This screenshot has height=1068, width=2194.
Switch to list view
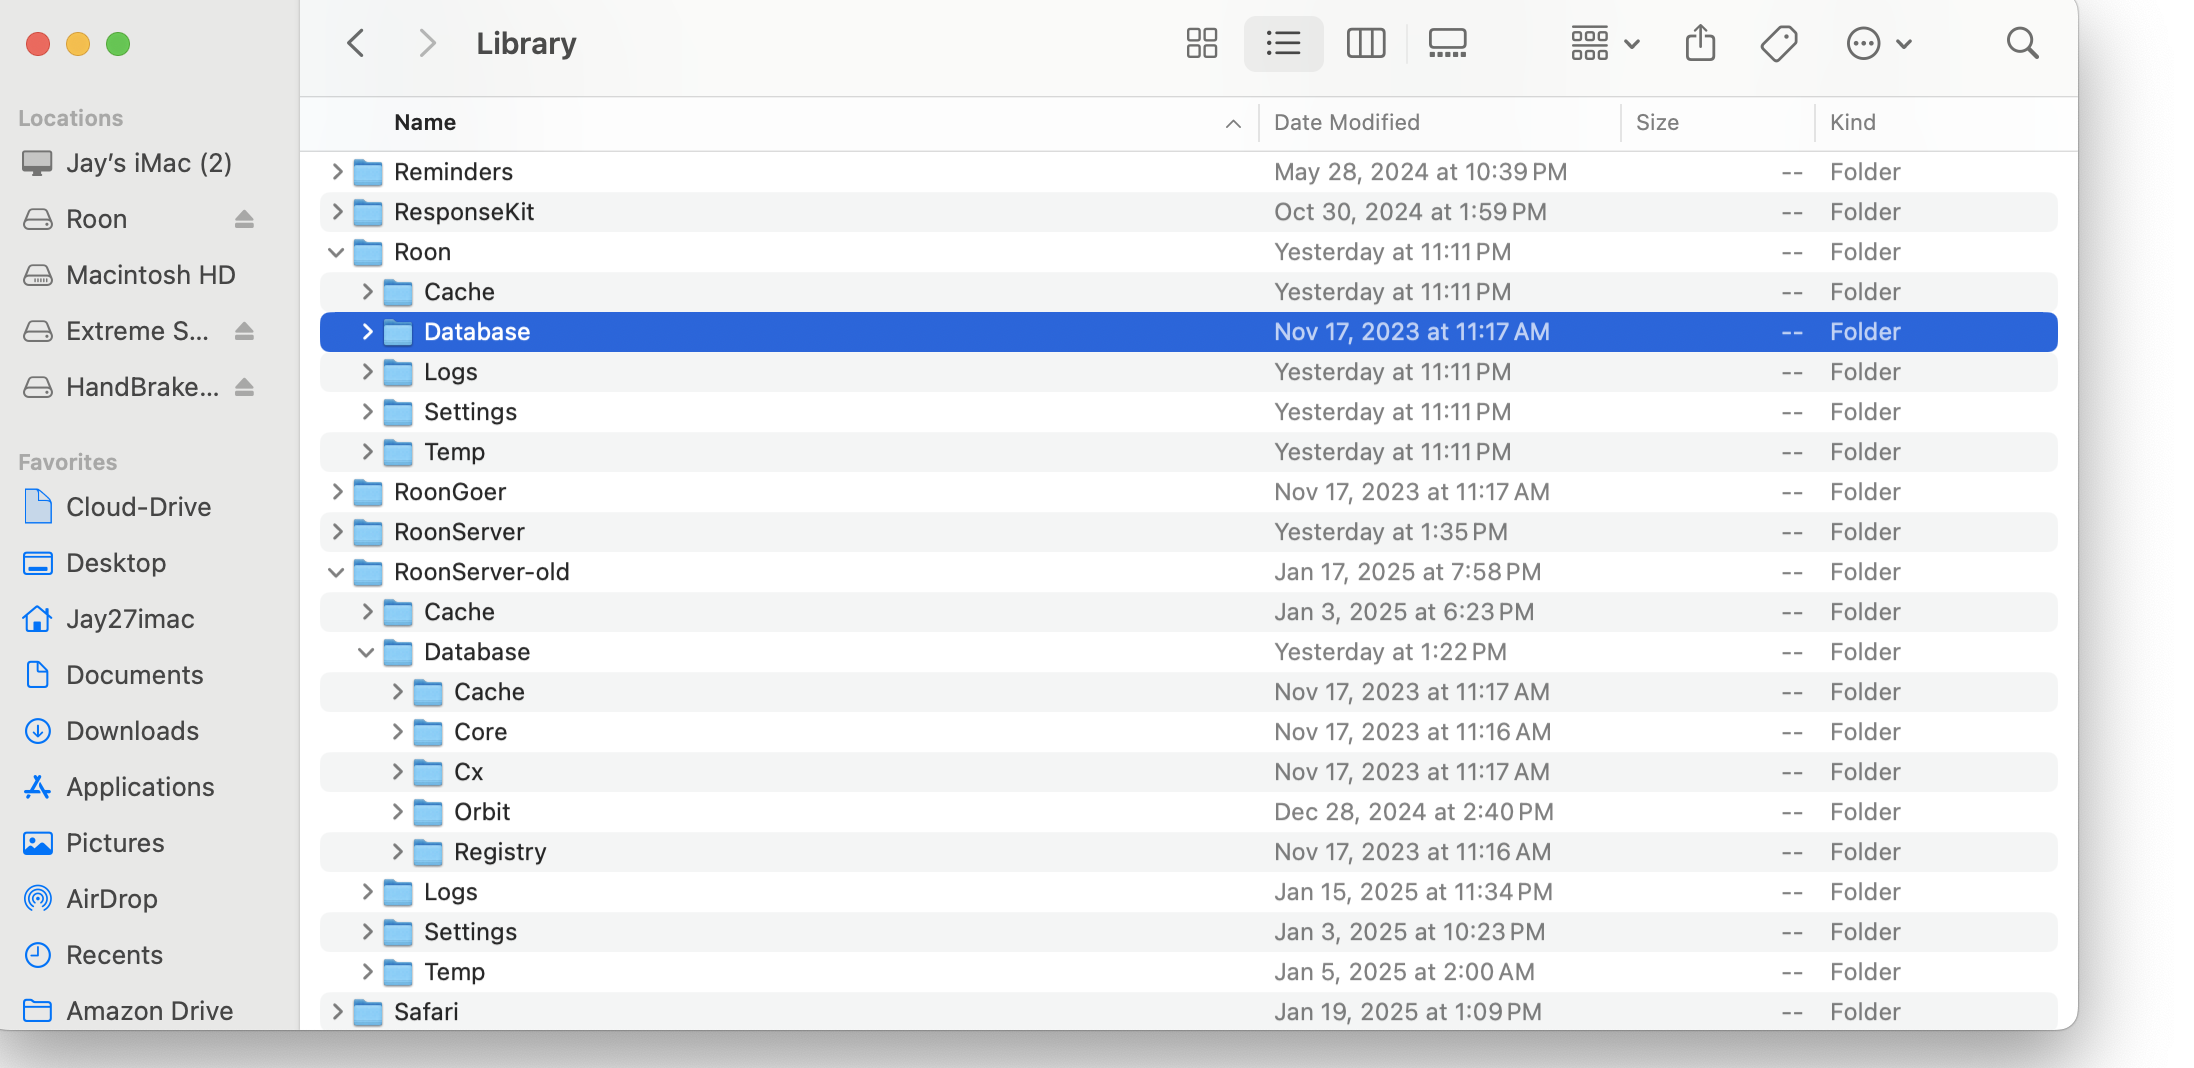(x=1283, y=43)
